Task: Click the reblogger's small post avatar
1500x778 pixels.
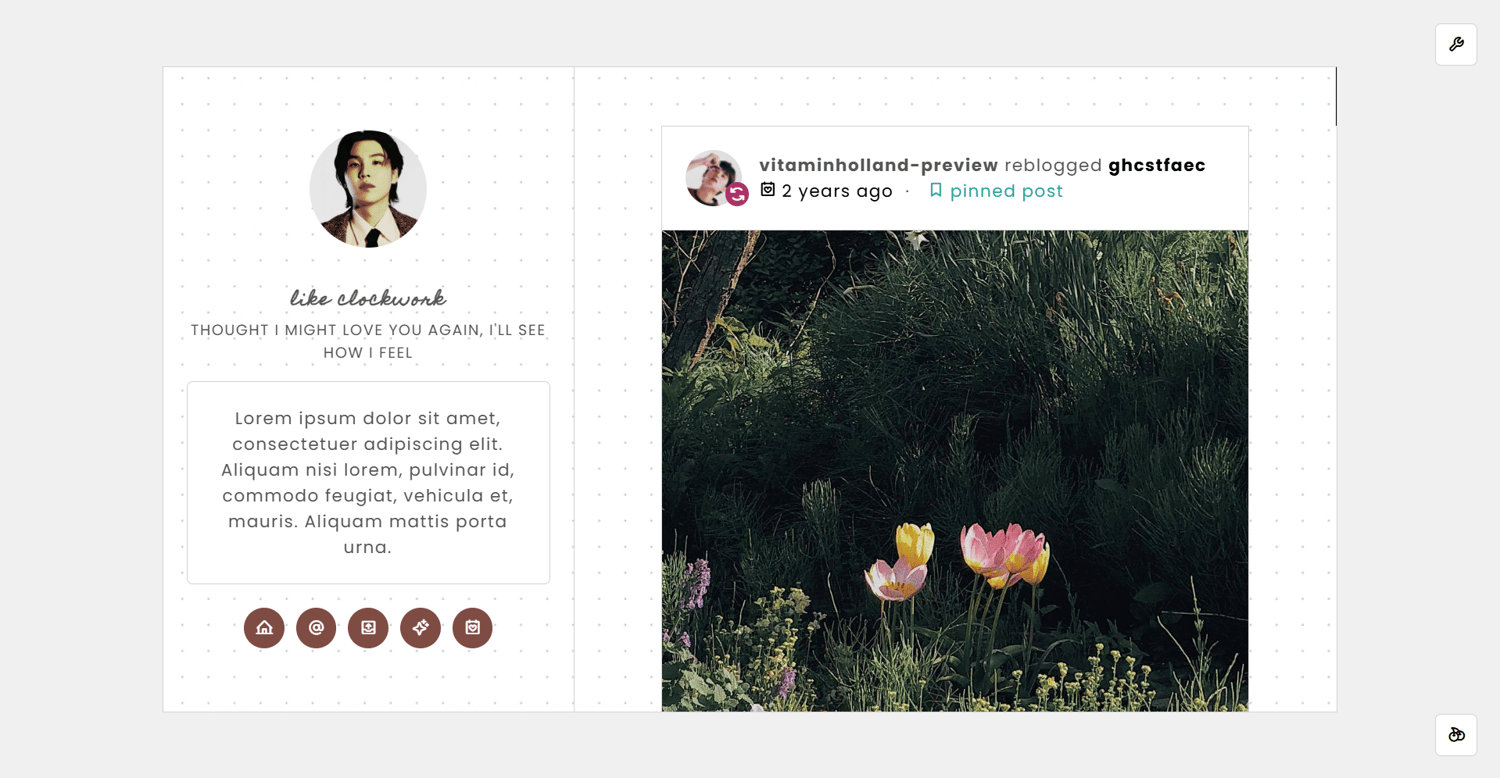Action: tap(712, 178)
